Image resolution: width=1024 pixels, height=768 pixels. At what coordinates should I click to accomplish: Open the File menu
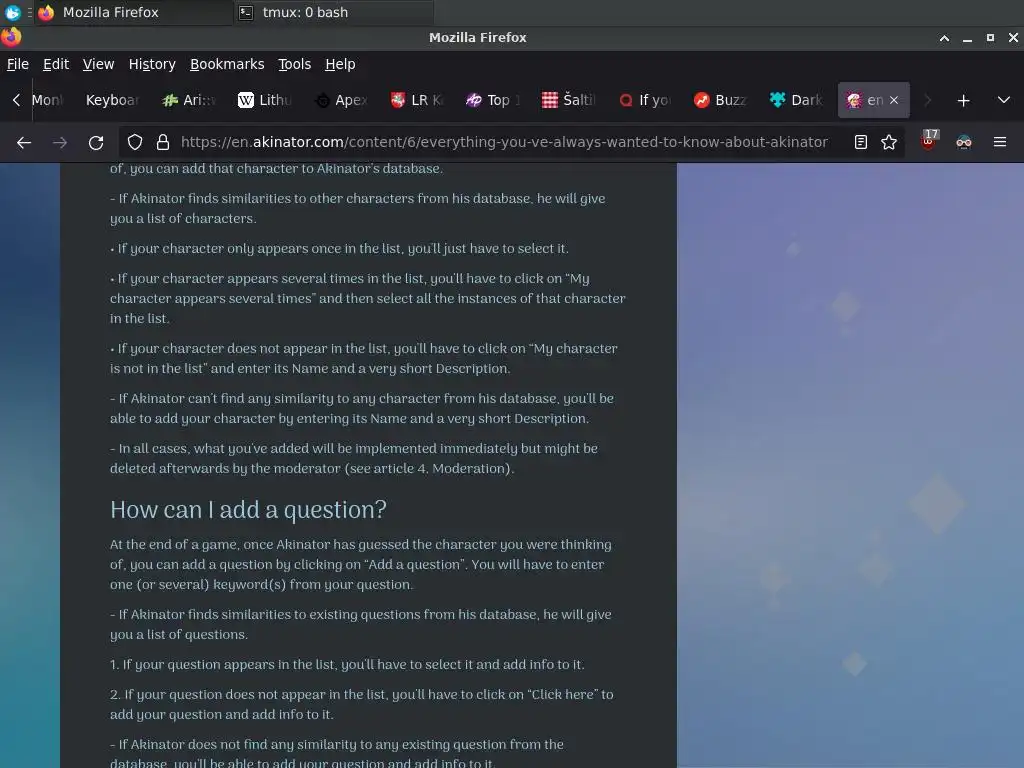pyautogui.click(x=18, y=64)
